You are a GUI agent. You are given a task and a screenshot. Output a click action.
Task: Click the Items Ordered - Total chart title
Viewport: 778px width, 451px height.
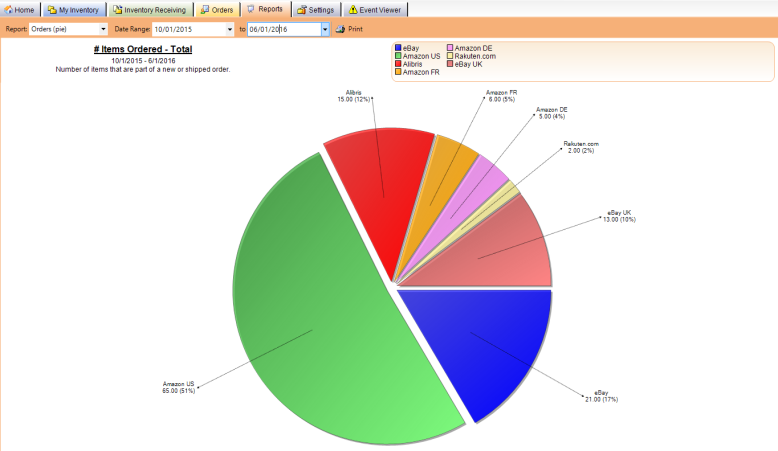coord(142,49)
